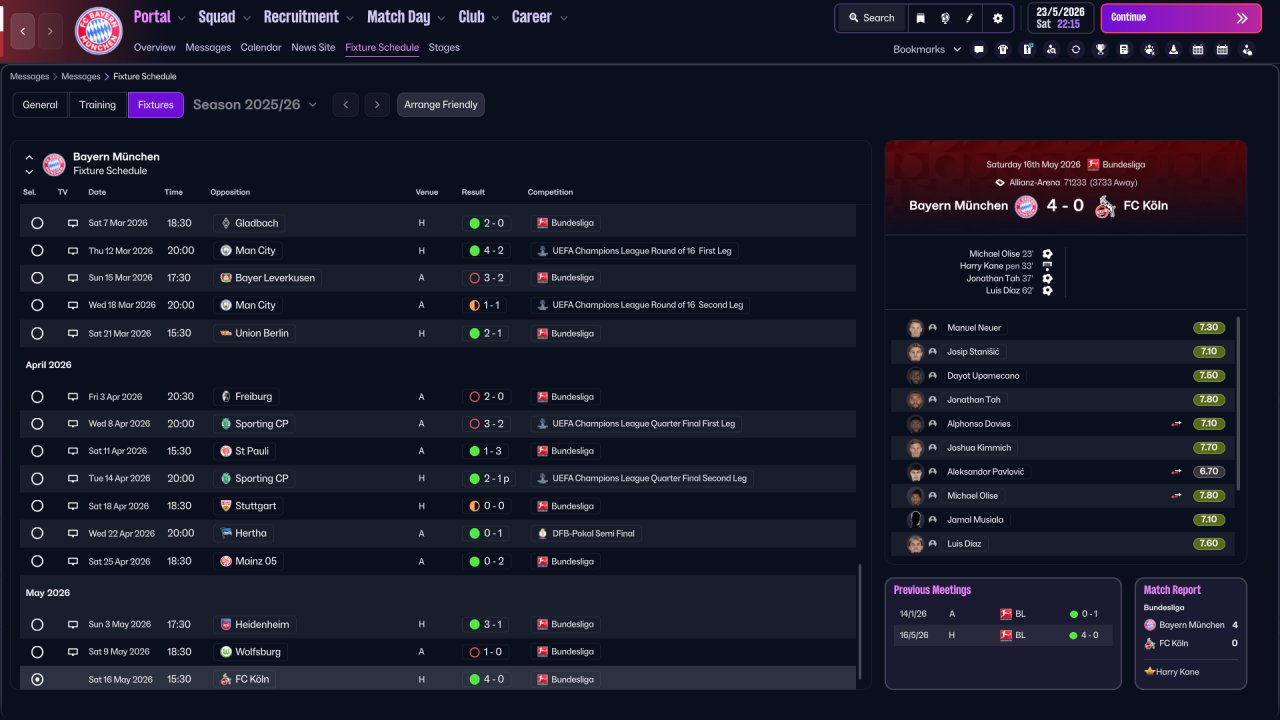Click Michael Olise's portrait in ratings list
1280x720 pixels.
(915, 496)
